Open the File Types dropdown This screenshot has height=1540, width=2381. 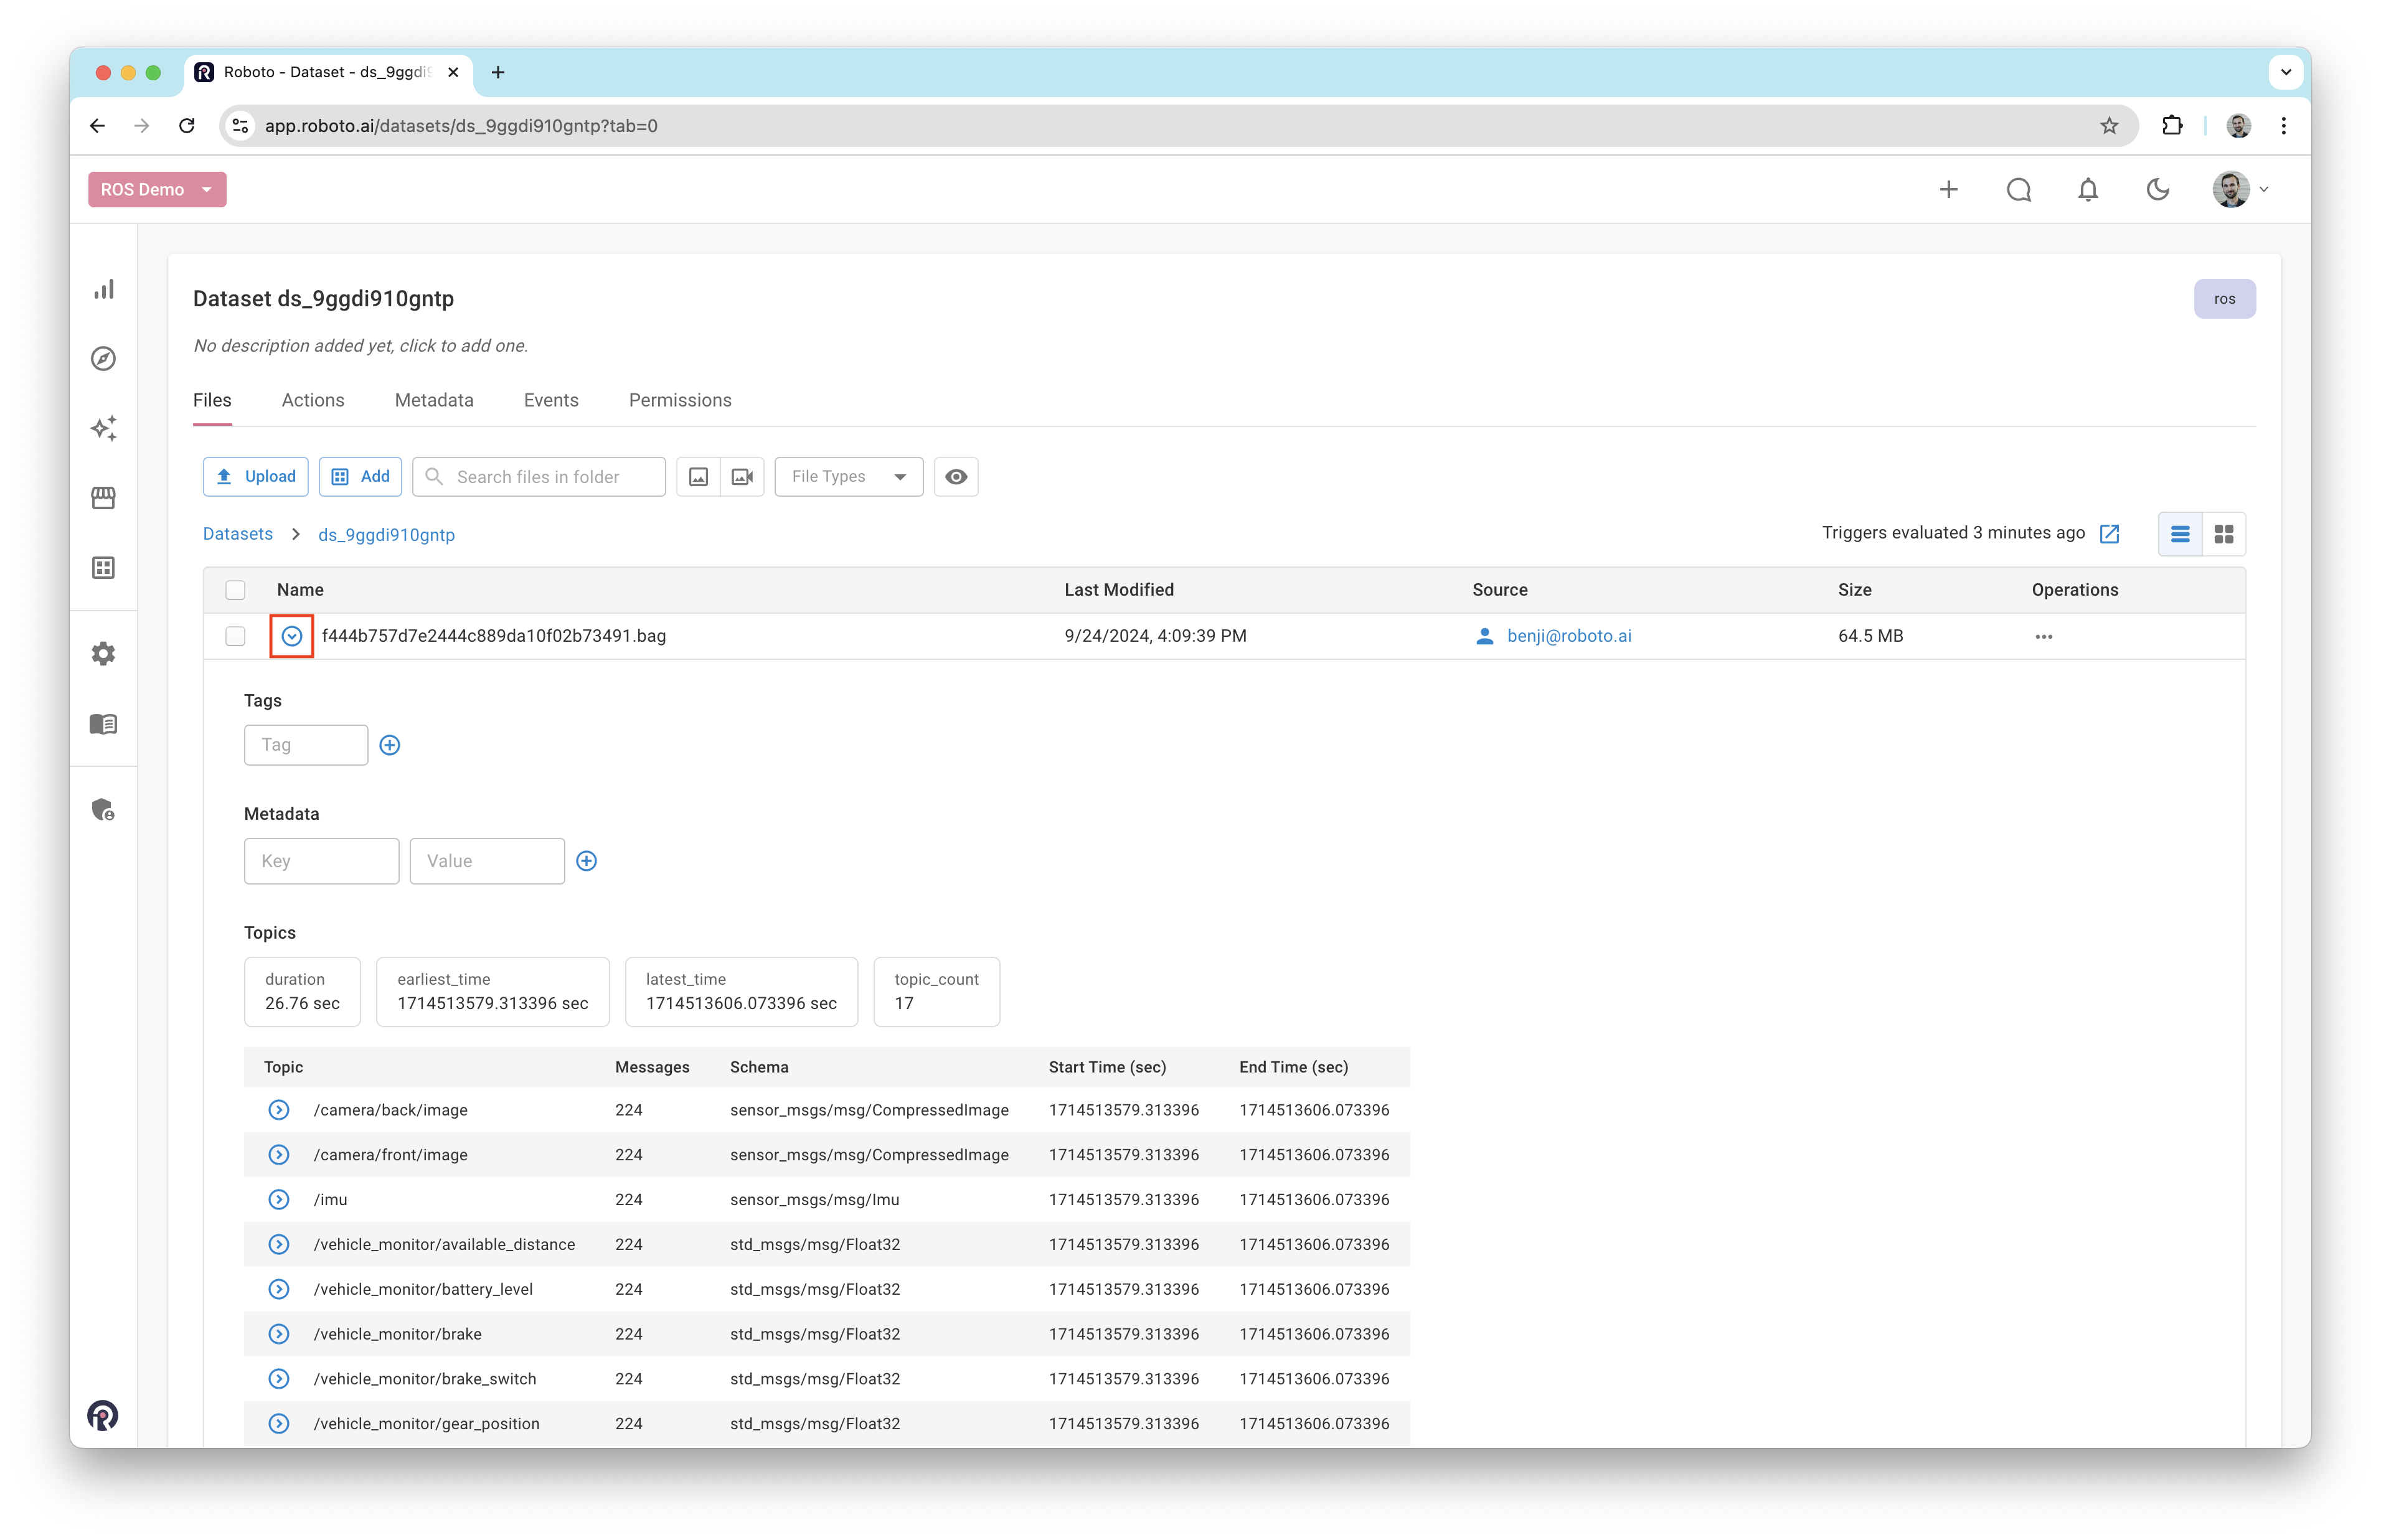(848, 477)
